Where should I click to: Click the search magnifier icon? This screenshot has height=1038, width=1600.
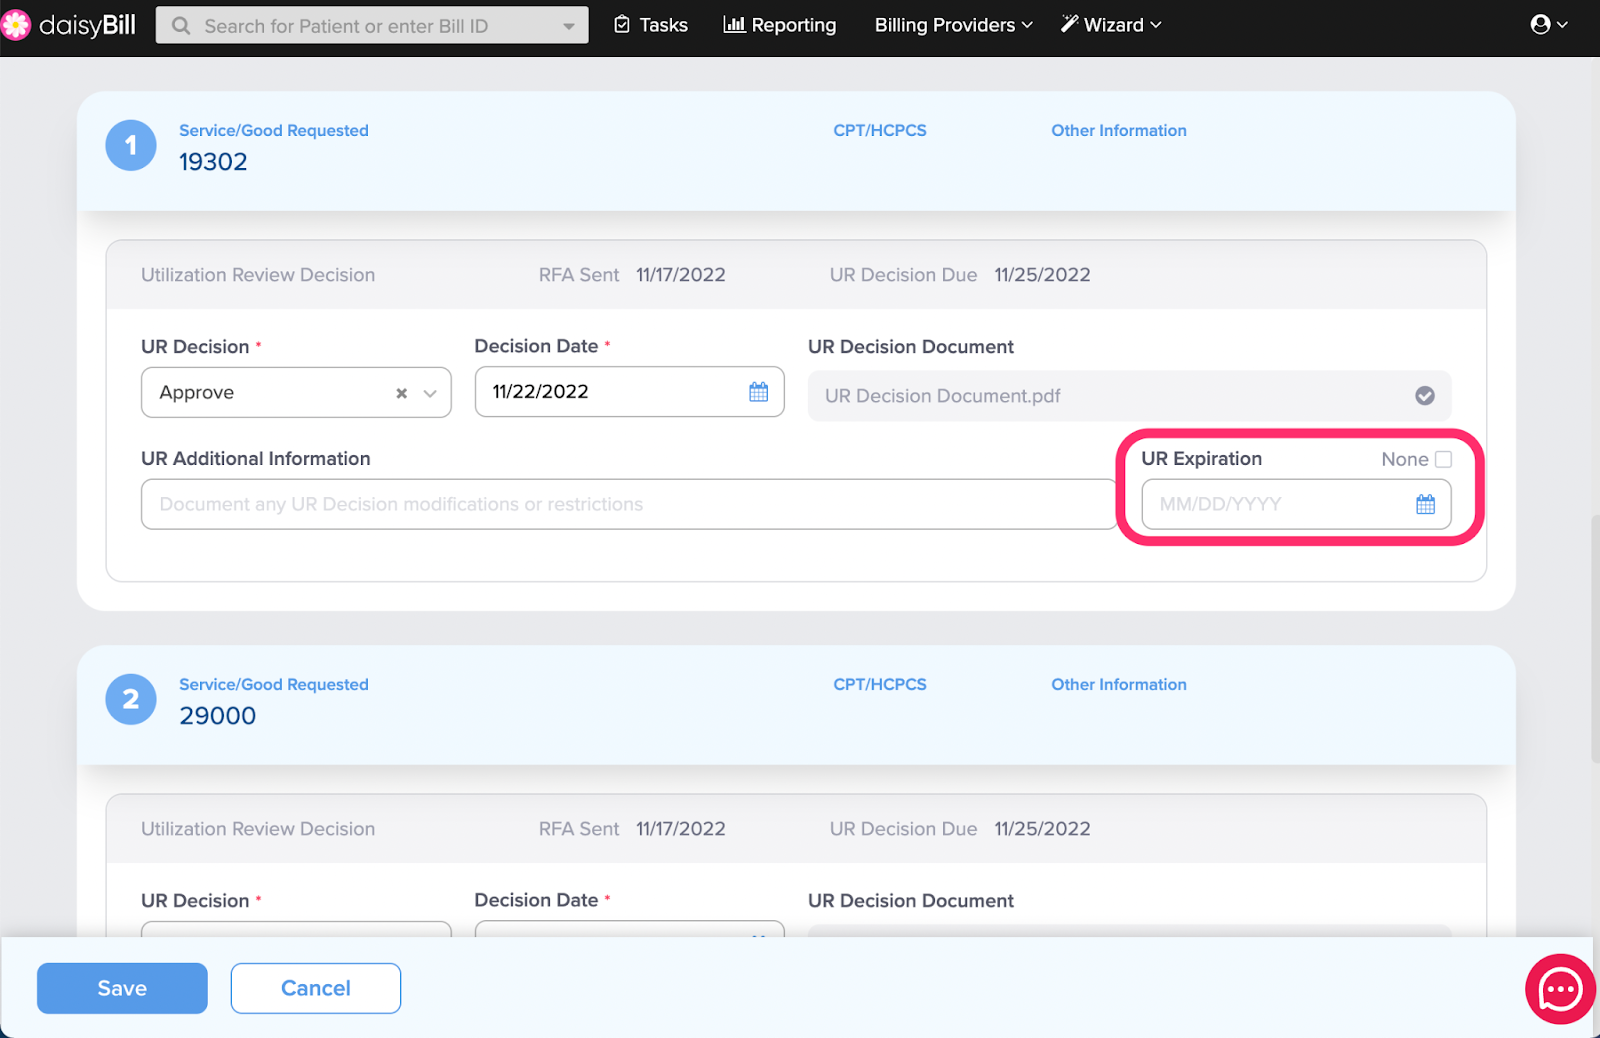click(x=181, y=26)
